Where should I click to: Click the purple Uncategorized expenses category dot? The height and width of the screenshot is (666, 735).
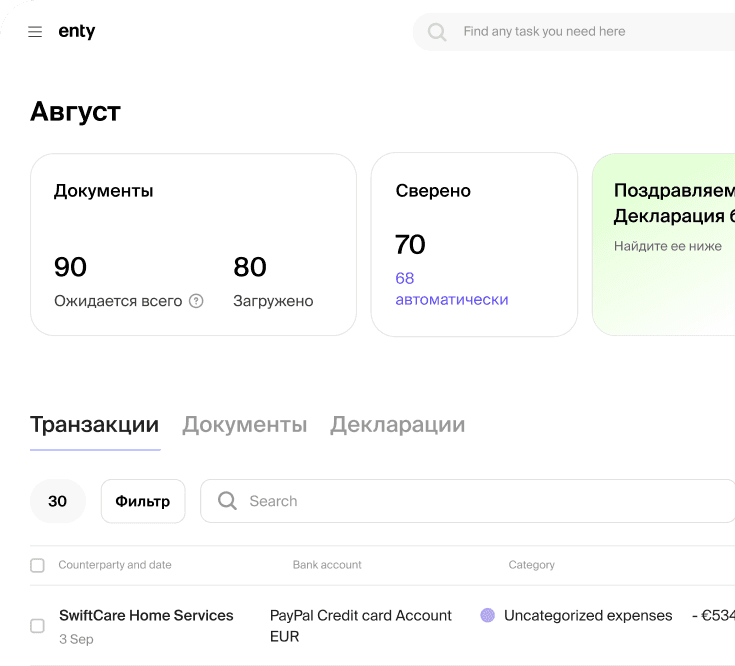pyautogui.click(x=488, y=615)
